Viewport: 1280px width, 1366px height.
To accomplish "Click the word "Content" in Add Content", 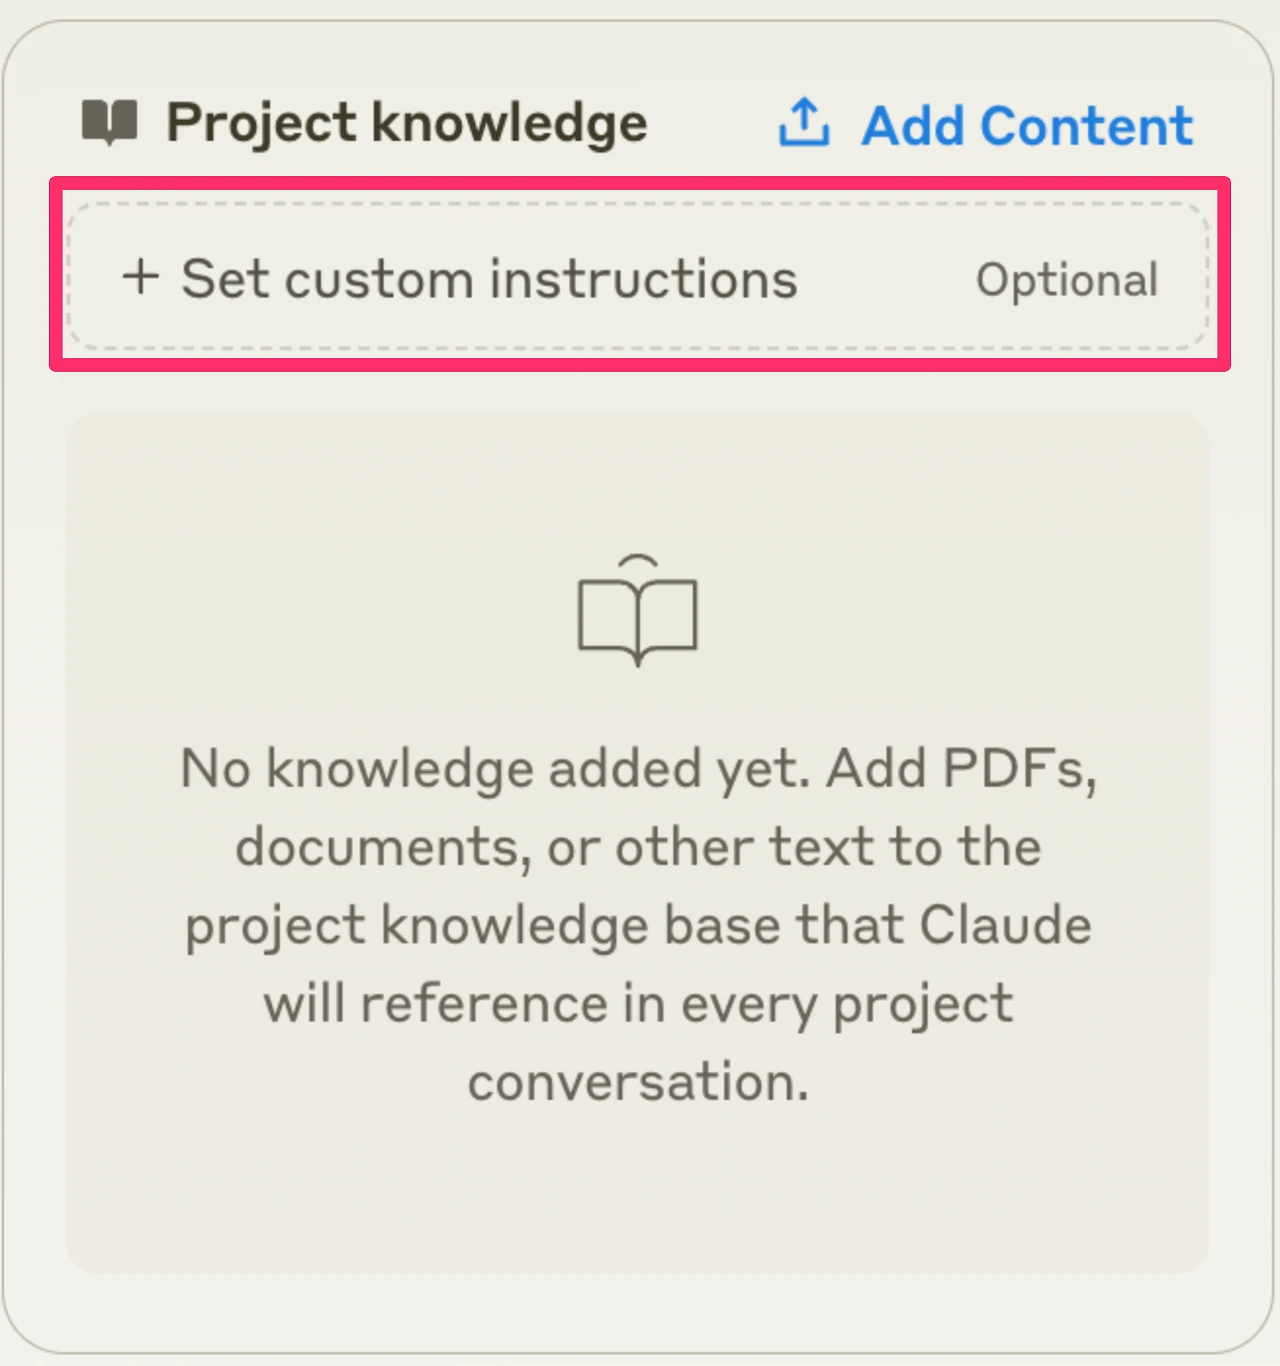I will (x=1087, y=126).
